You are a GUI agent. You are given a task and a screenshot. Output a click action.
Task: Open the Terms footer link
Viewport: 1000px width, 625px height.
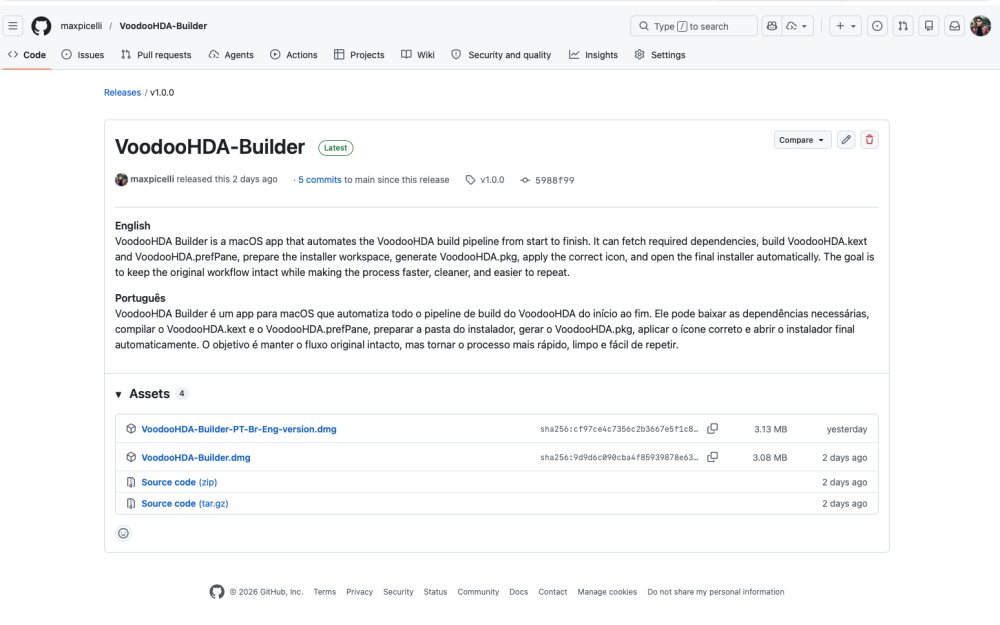click(325, 592)
